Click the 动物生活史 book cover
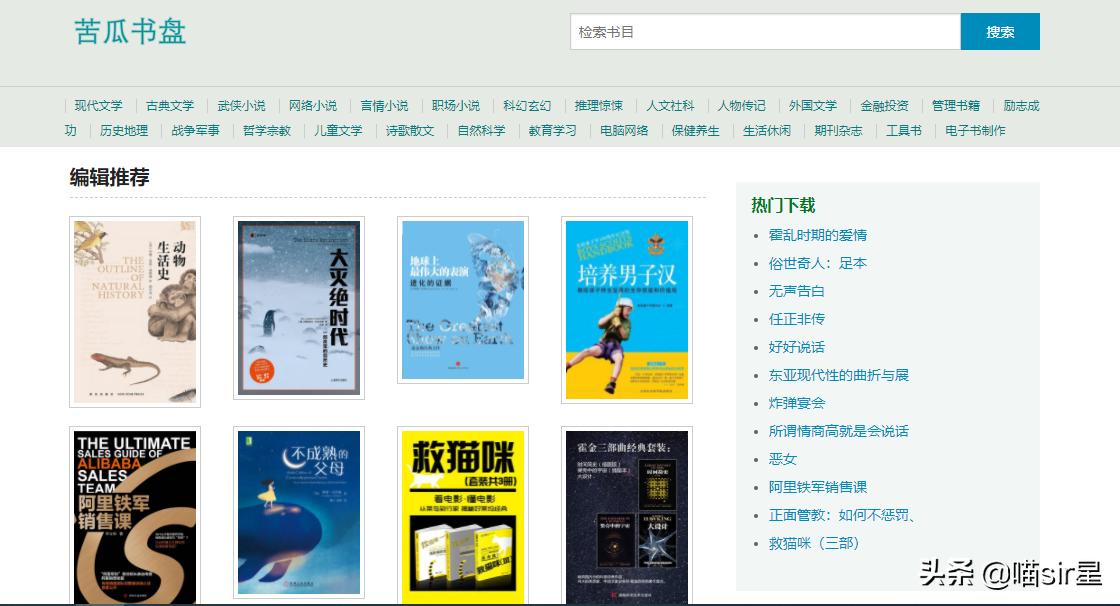This screenshot has height=606, width=1120. (x=134, y=310)
